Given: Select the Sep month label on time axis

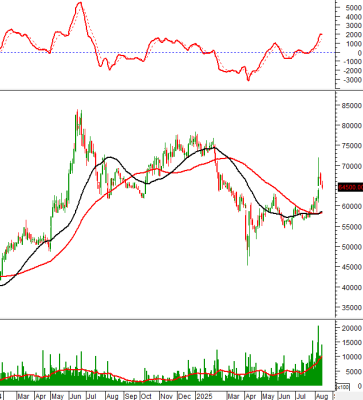Looking at the screenshot, I should 131,396.
